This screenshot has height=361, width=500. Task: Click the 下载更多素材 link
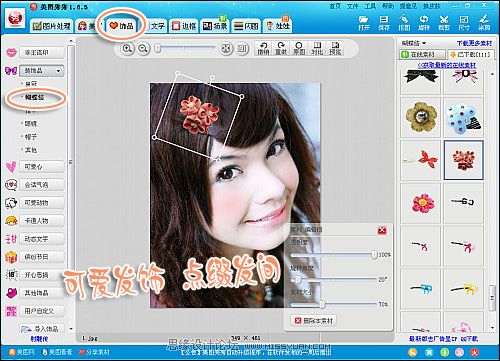(x=474, y=43)
